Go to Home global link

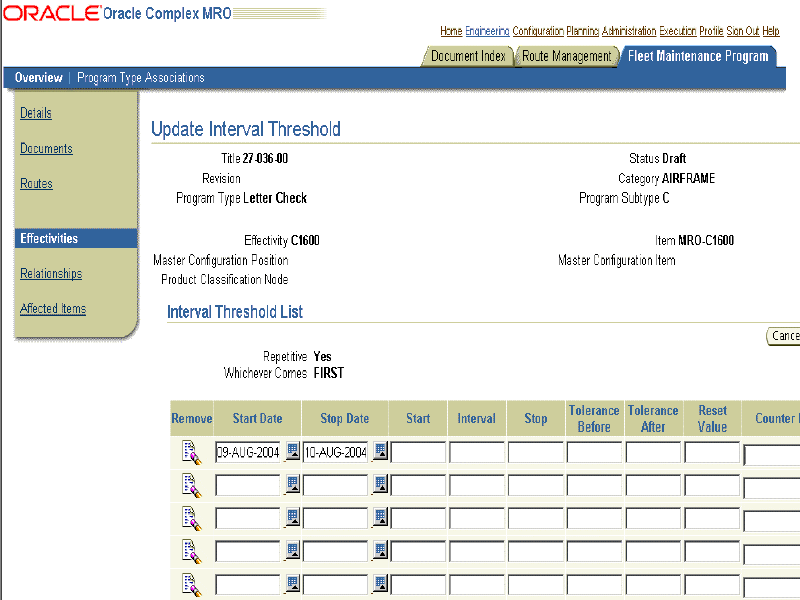[451, 31]
